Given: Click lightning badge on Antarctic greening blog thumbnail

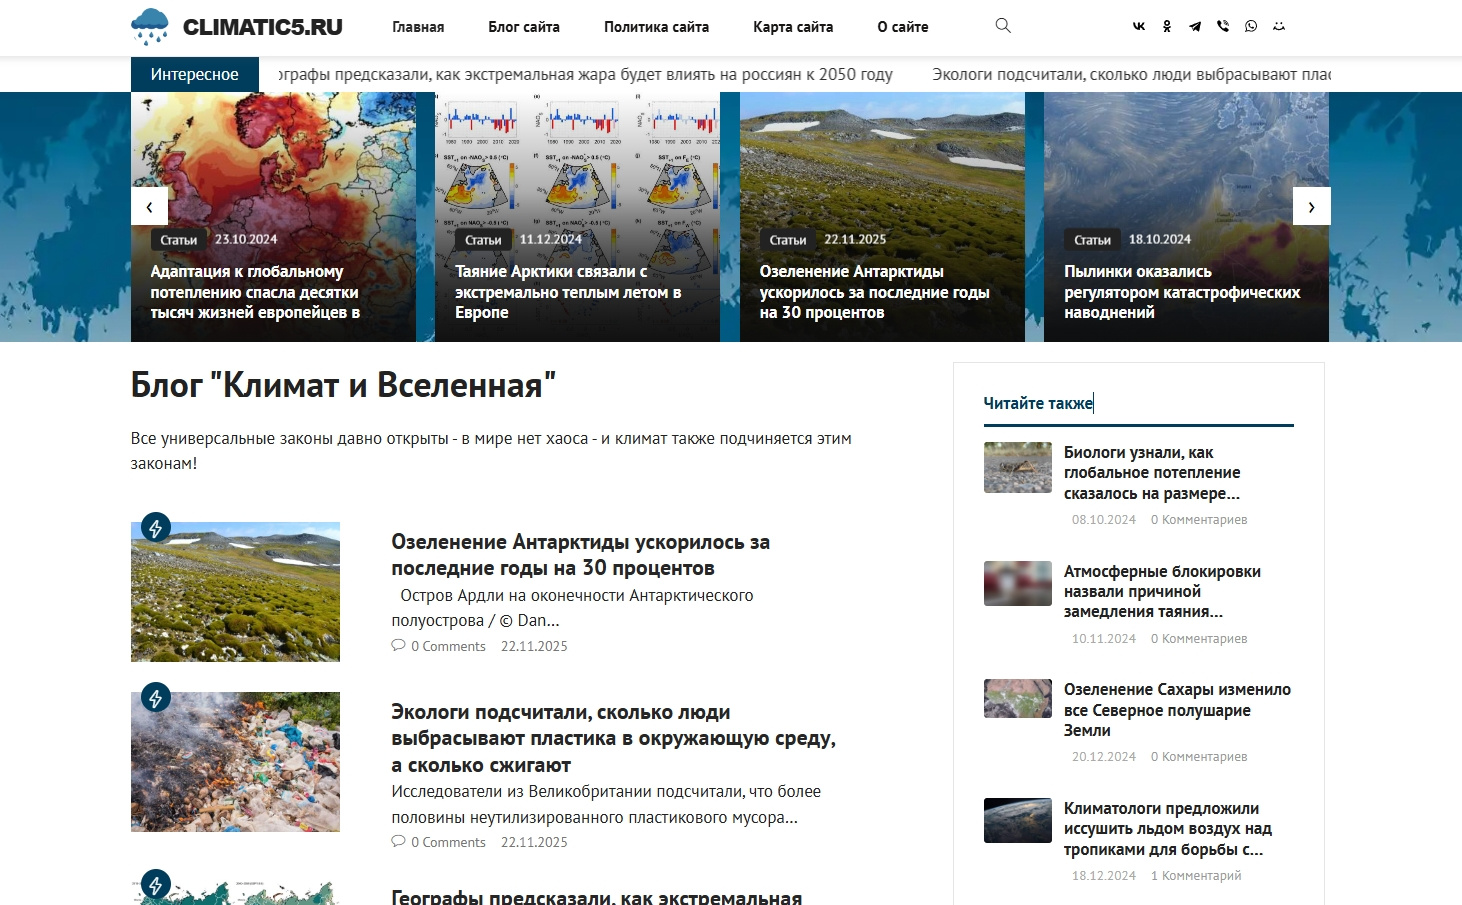Looking at the screenshot, I should 155,527.
